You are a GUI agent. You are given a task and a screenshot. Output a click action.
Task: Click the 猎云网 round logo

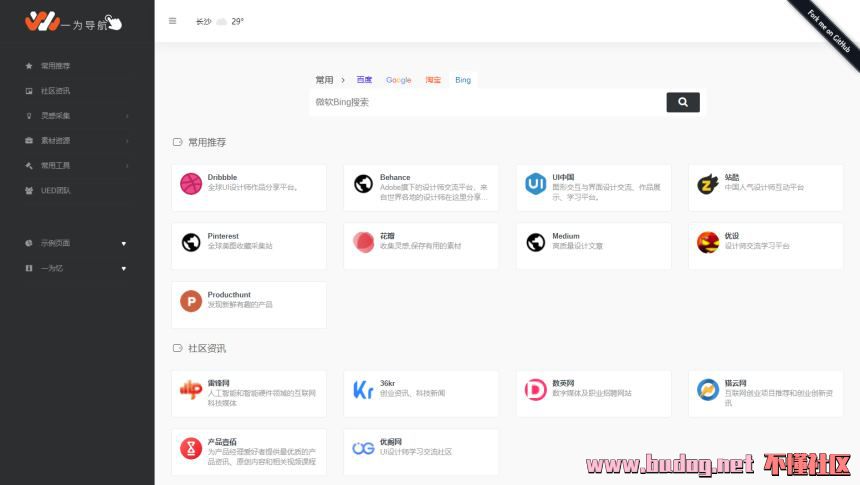coord(708,390)
